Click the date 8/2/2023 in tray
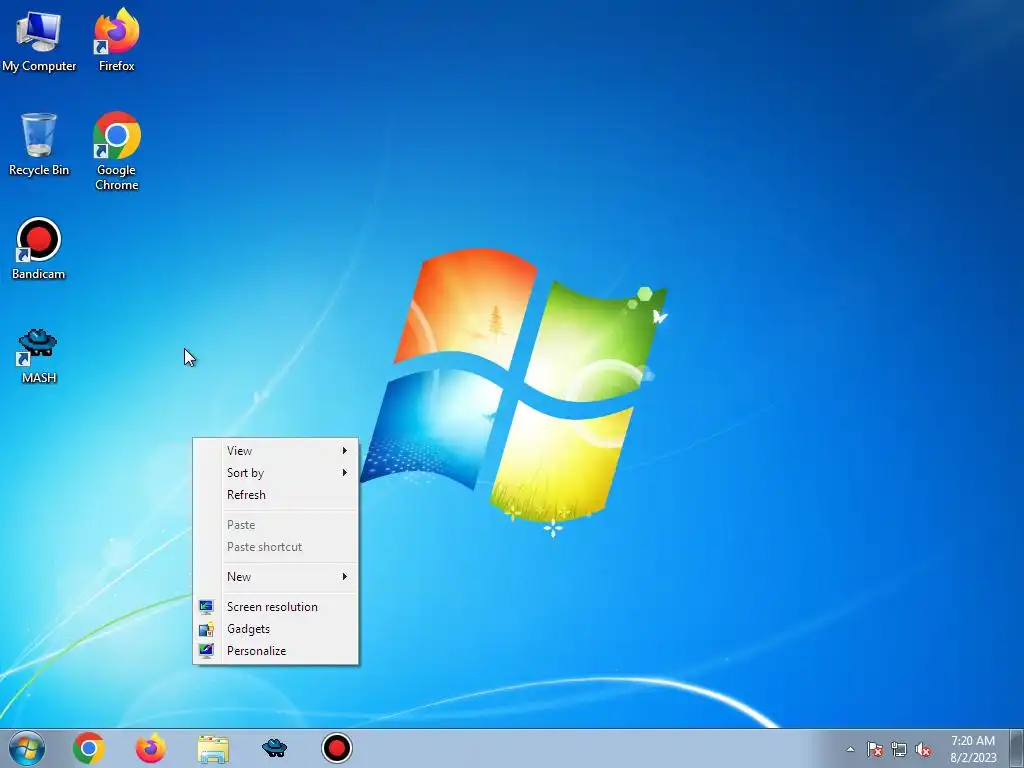 click(x=973, y=758)
